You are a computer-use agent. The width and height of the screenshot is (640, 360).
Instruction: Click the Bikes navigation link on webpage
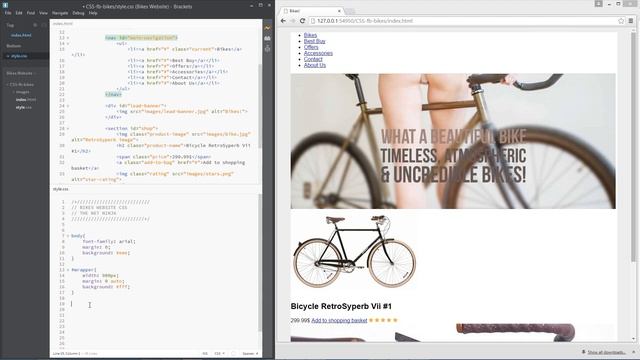(310, 35)
